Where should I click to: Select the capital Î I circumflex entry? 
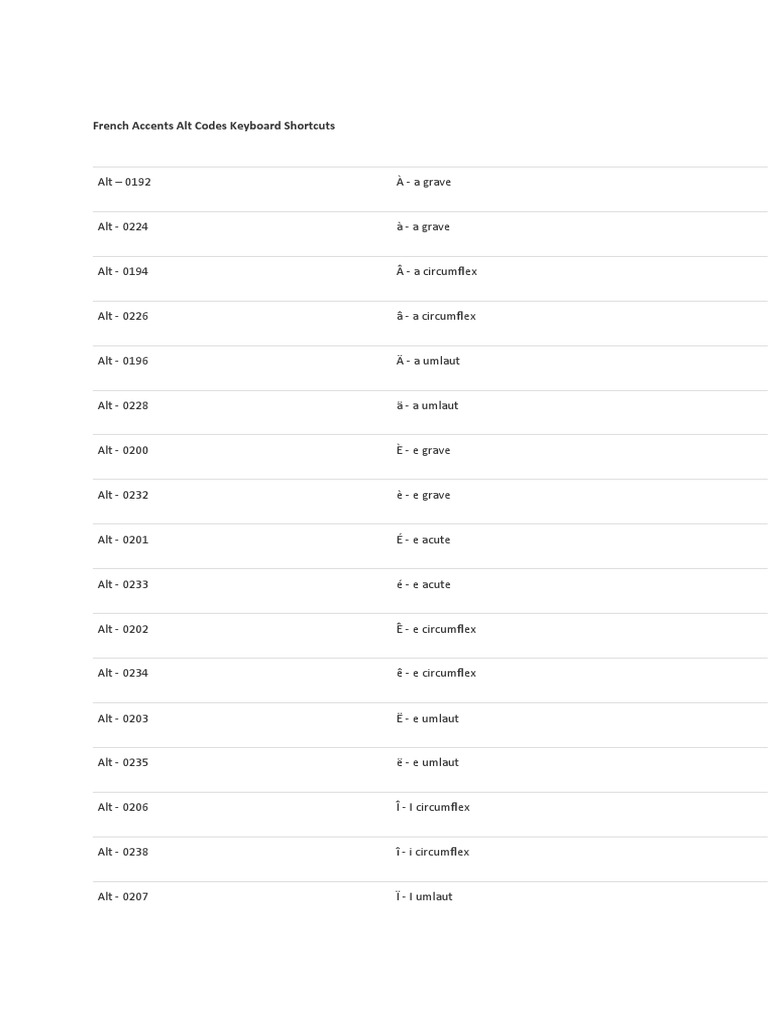point(432,808)
